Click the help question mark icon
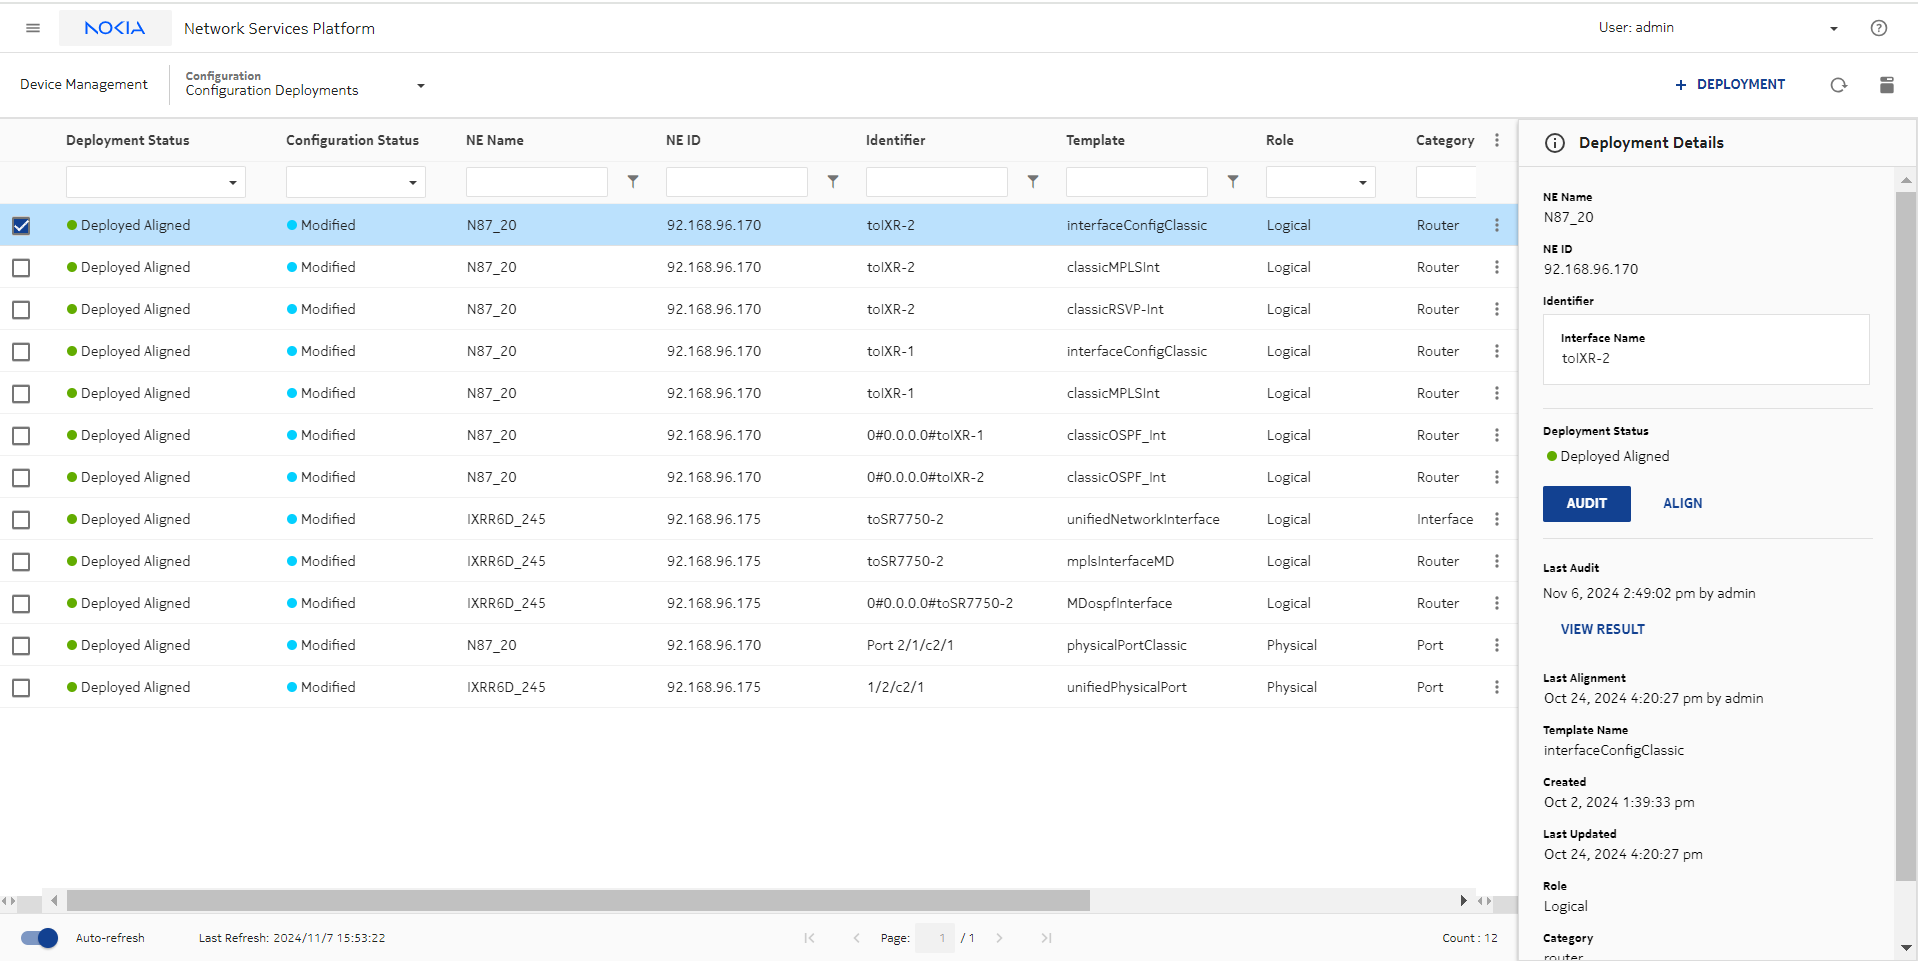Viewport: 1918px width, 961px height. (x=1878, y=28)
